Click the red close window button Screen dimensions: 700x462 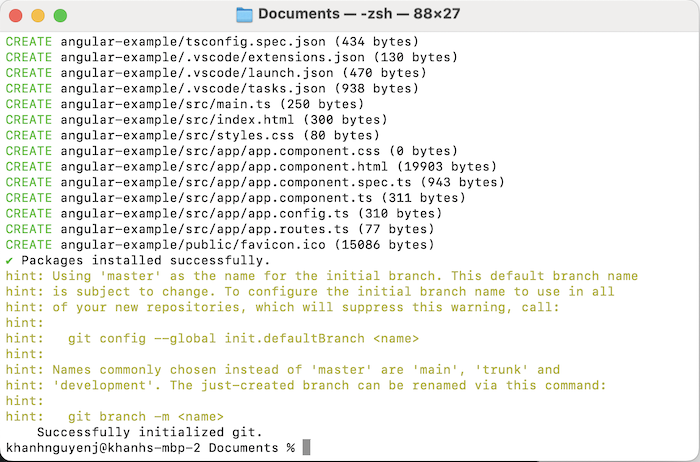click(x=16, y=16)
